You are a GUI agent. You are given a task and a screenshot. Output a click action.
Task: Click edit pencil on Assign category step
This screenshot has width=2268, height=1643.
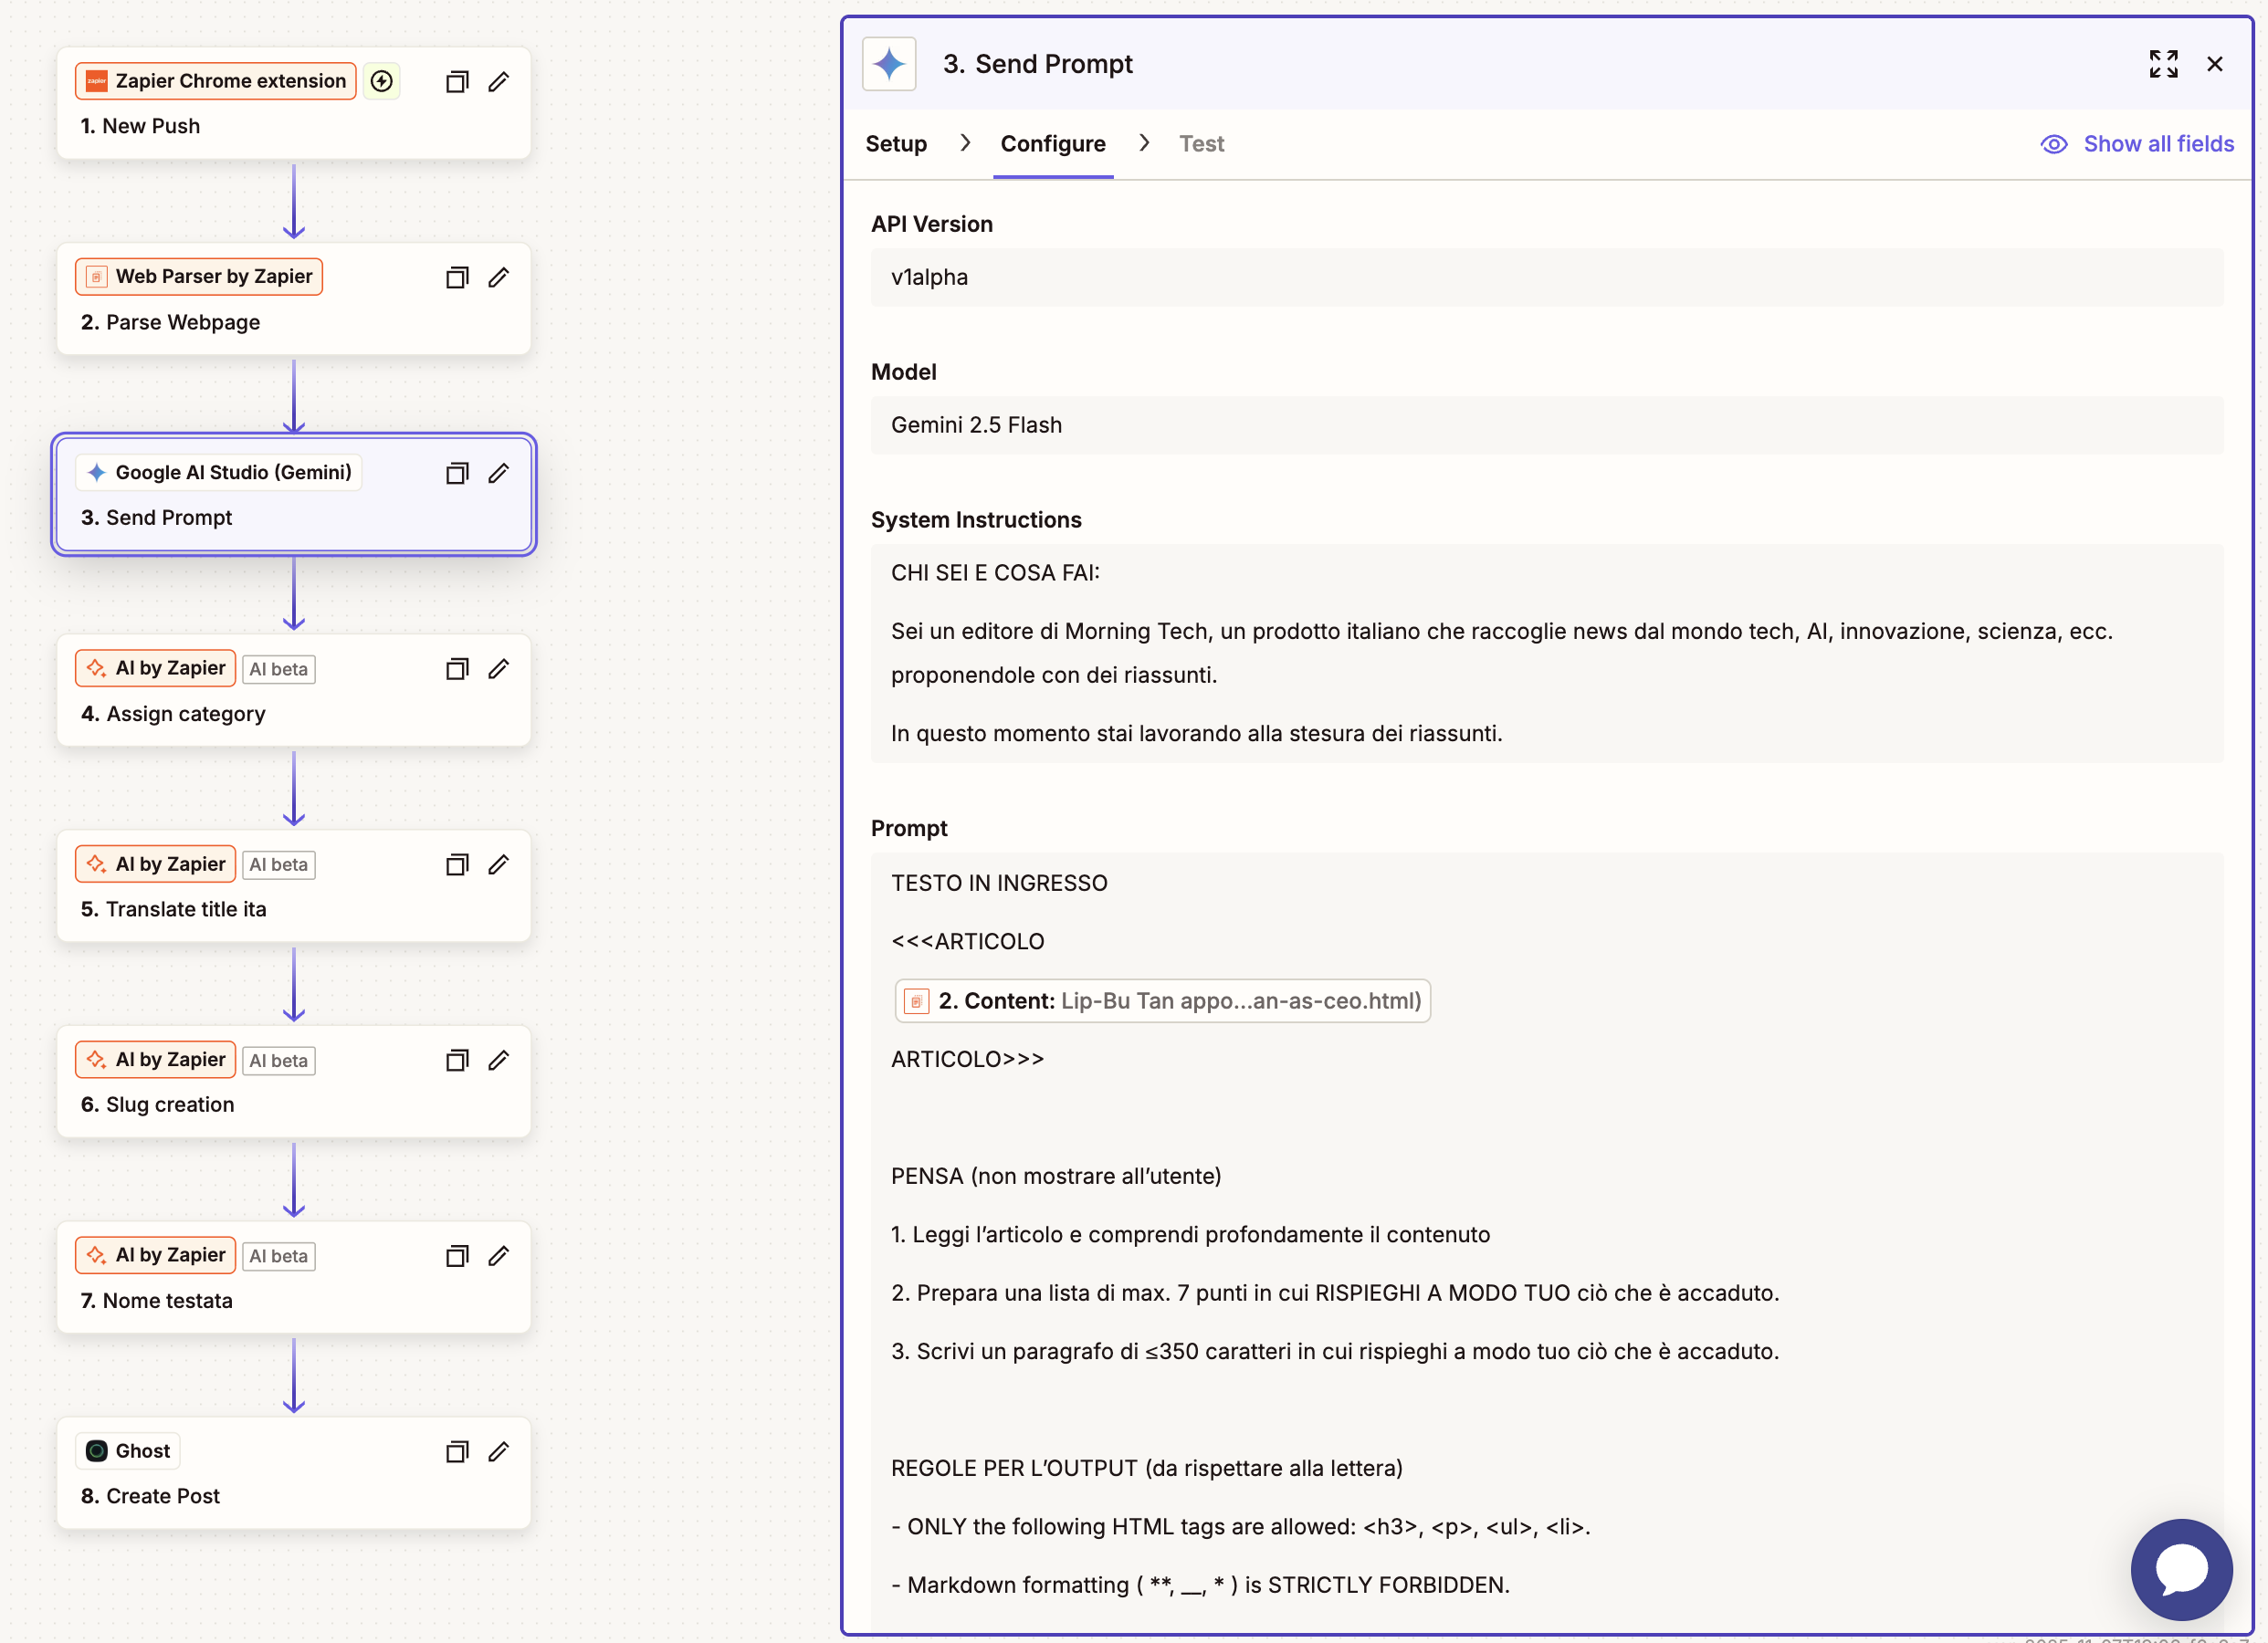(498, 669)
